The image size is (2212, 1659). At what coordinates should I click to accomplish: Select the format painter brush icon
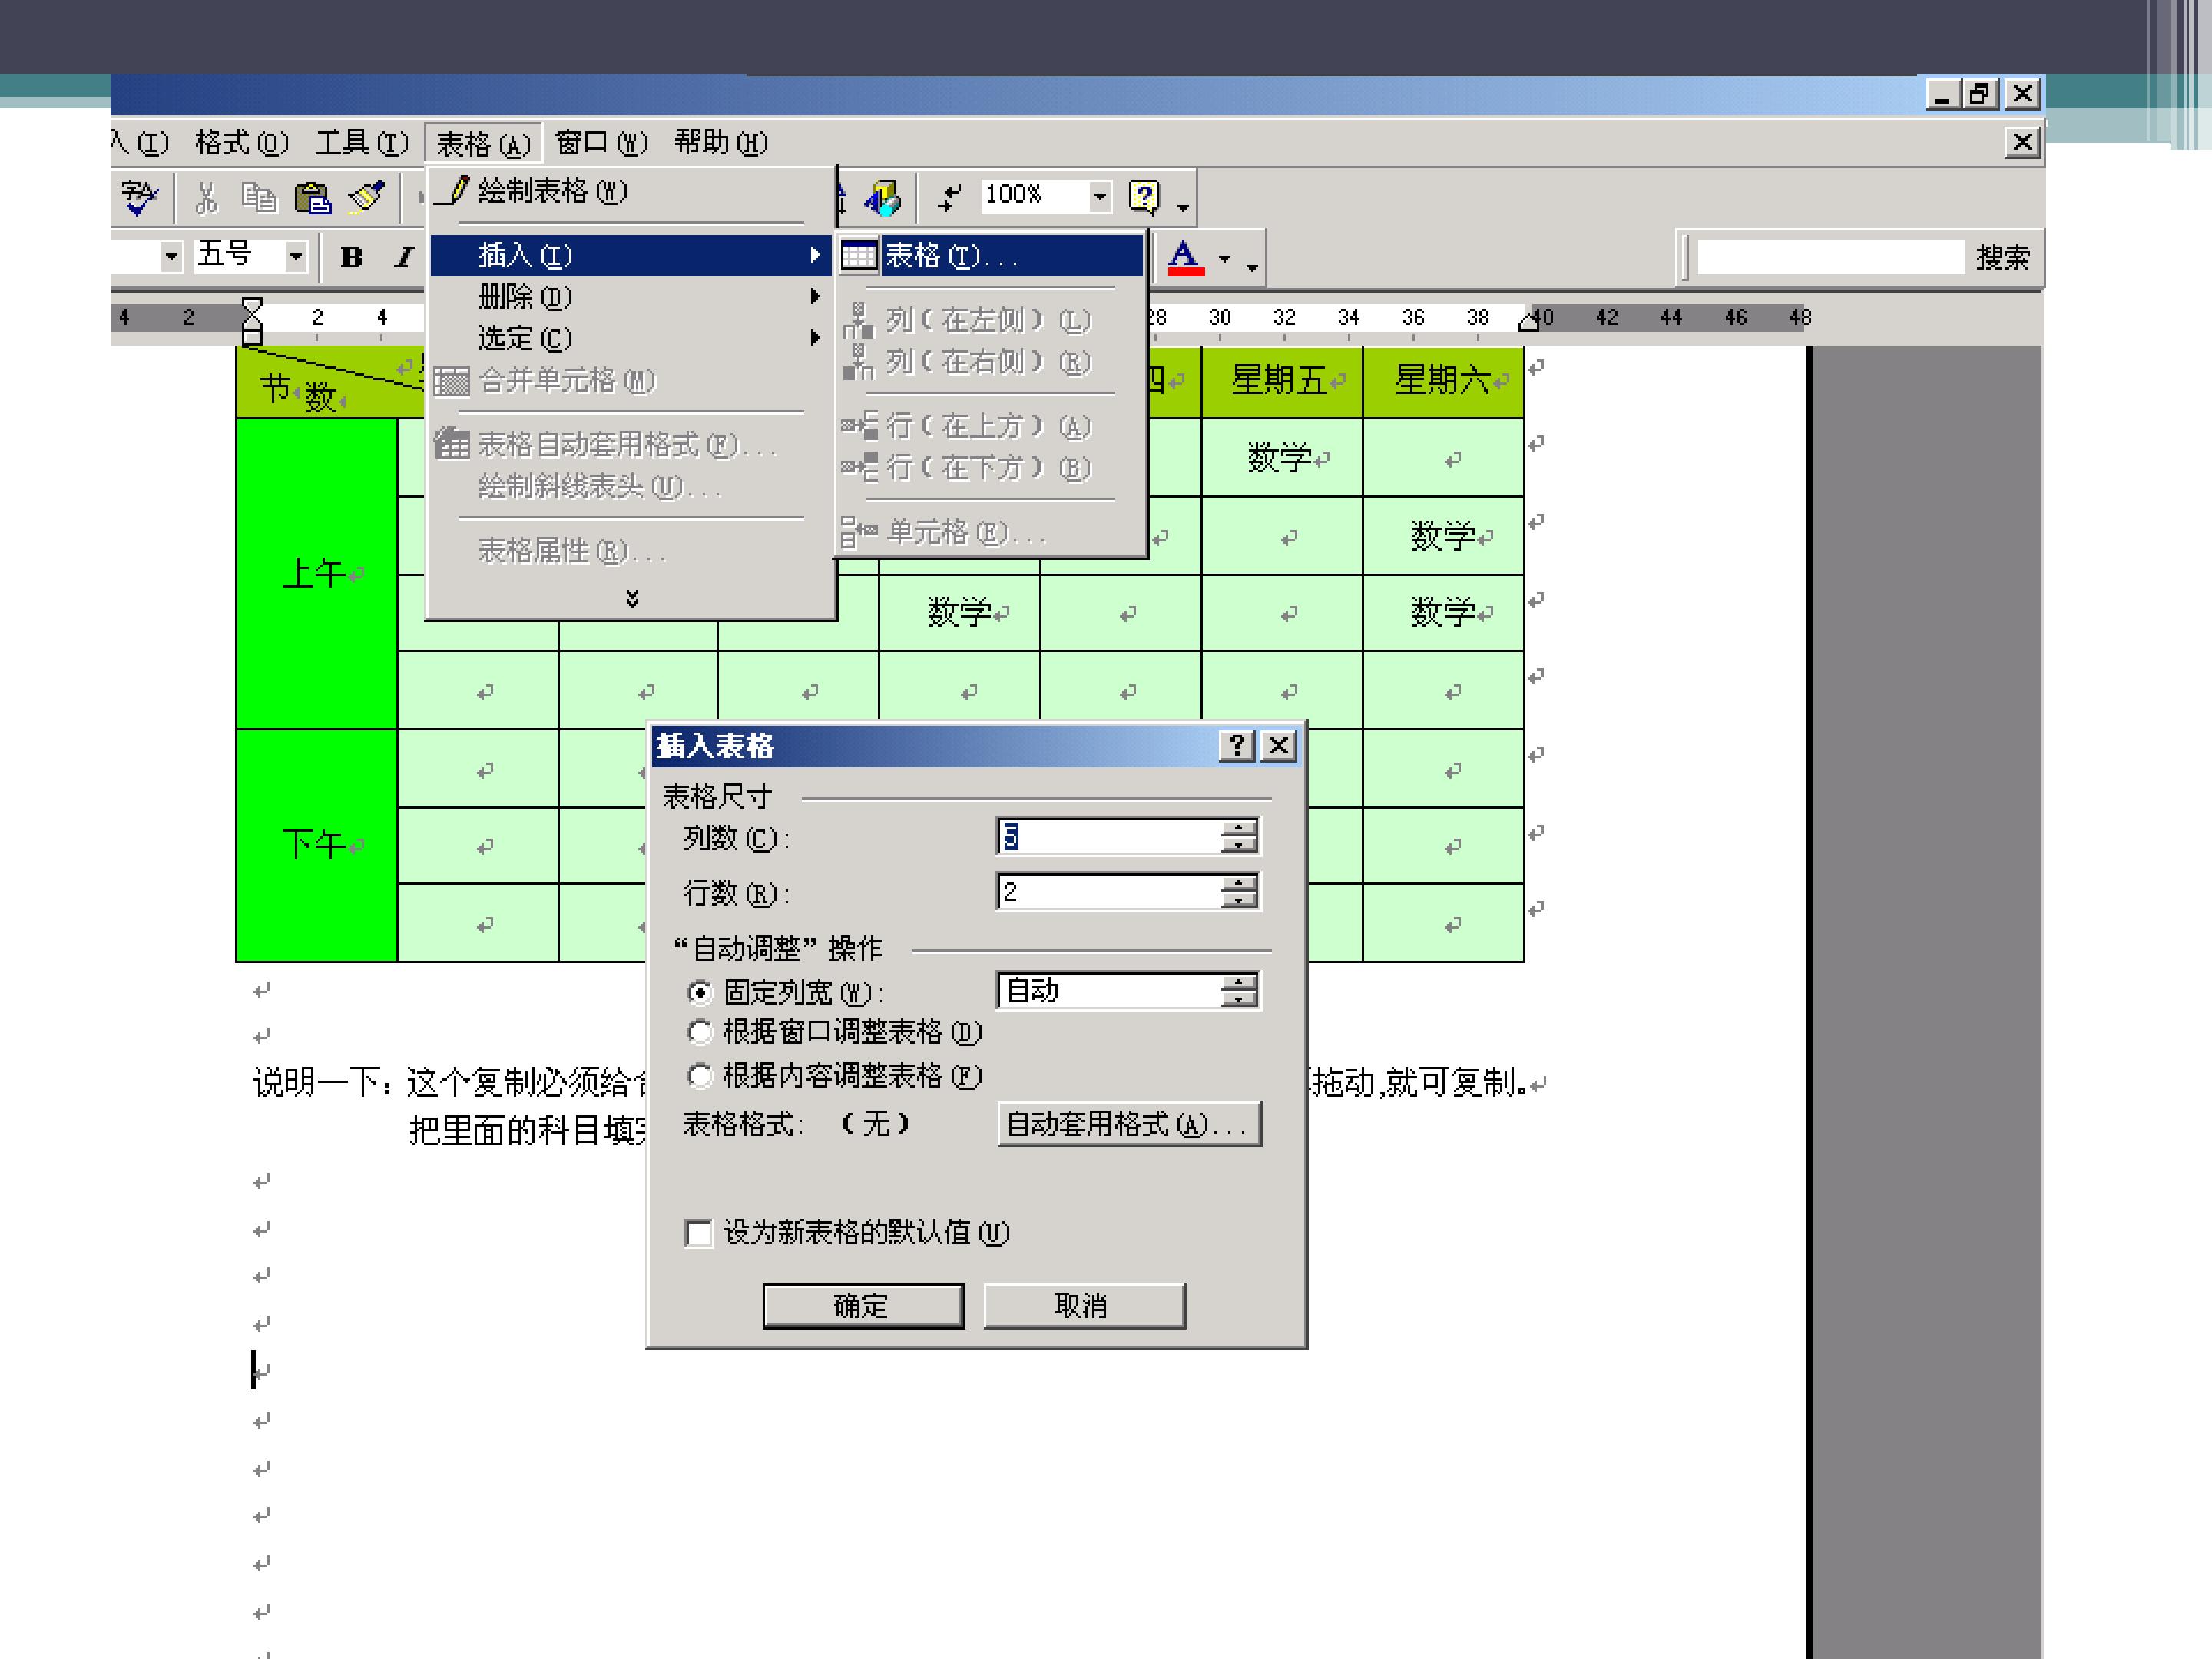[x=367, y=196]
